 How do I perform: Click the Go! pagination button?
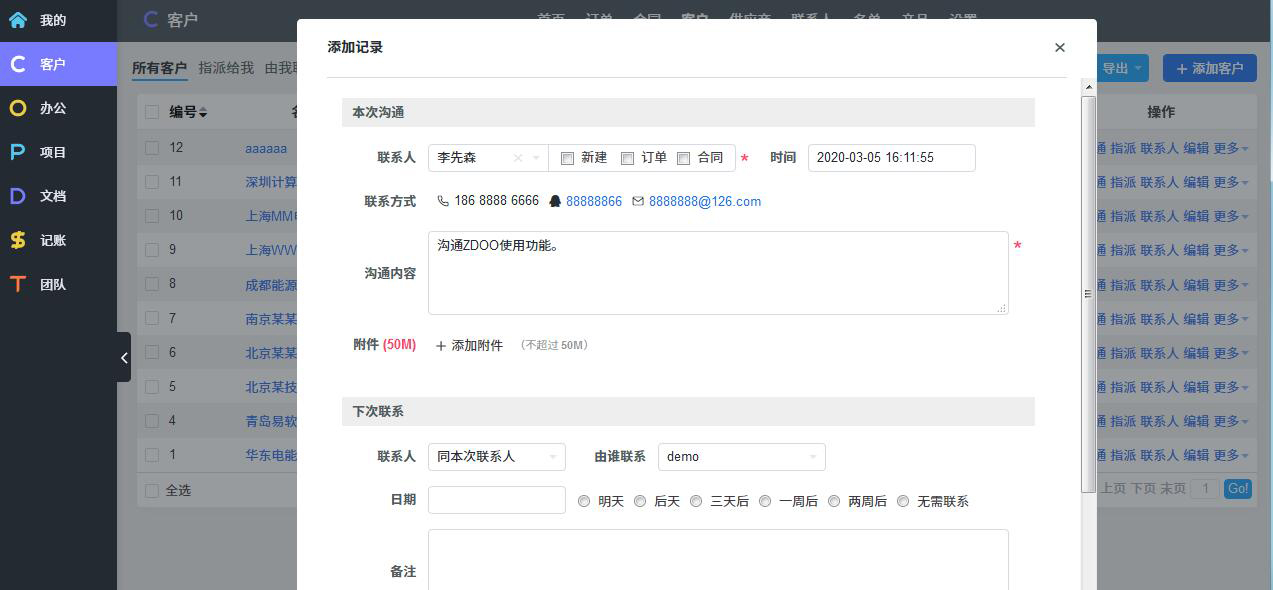point(1238,489)
